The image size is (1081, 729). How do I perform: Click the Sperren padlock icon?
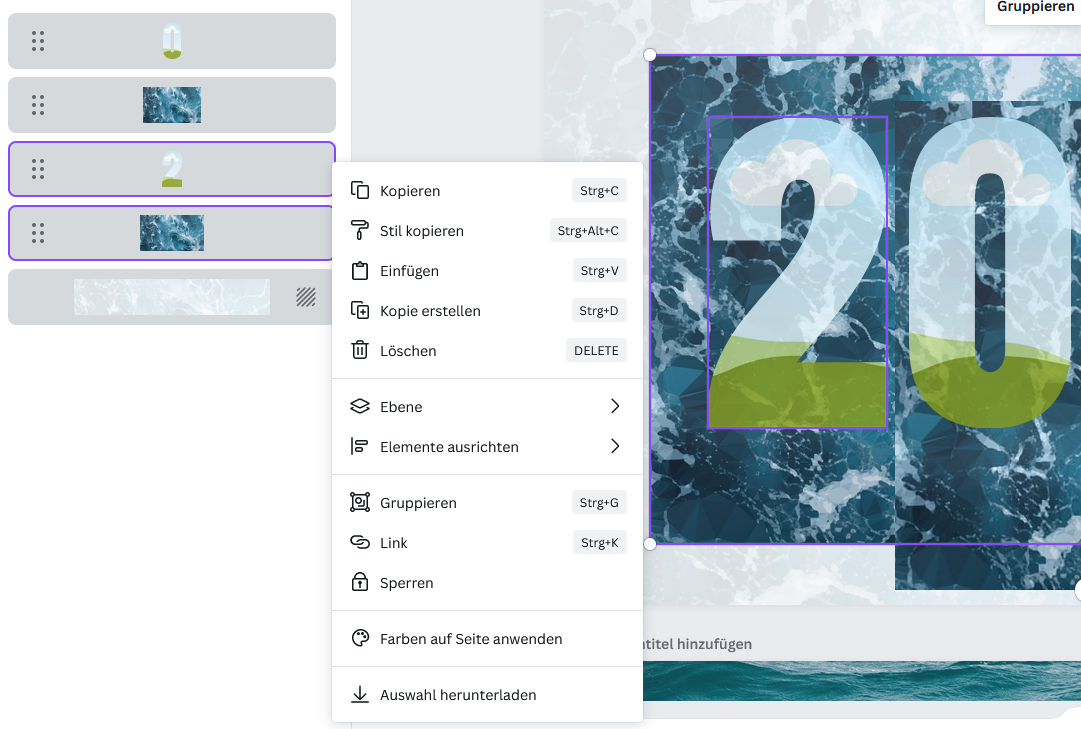(x=360, y=583)
